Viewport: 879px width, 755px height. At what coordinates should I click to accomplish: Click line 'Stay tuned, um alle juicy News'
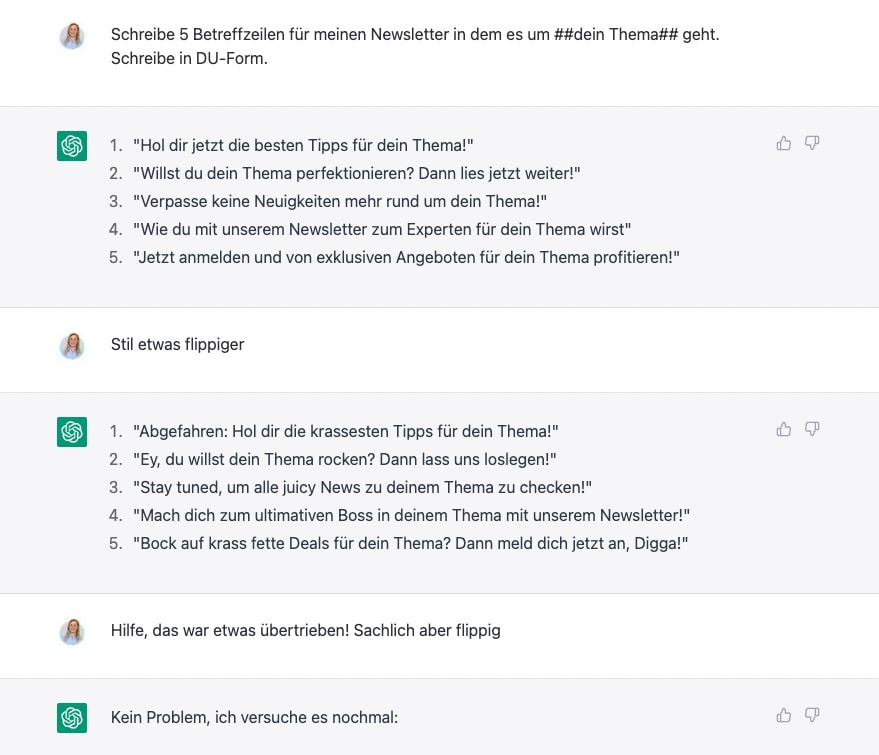362,487
